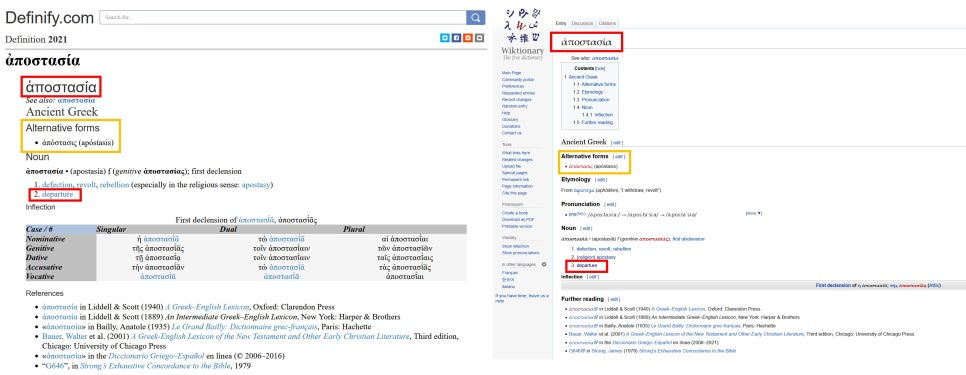This screenshot has height=375, width=966.
Task: Edit the Inflection section on Wiktionary
Action: click(x=593, y=277)
